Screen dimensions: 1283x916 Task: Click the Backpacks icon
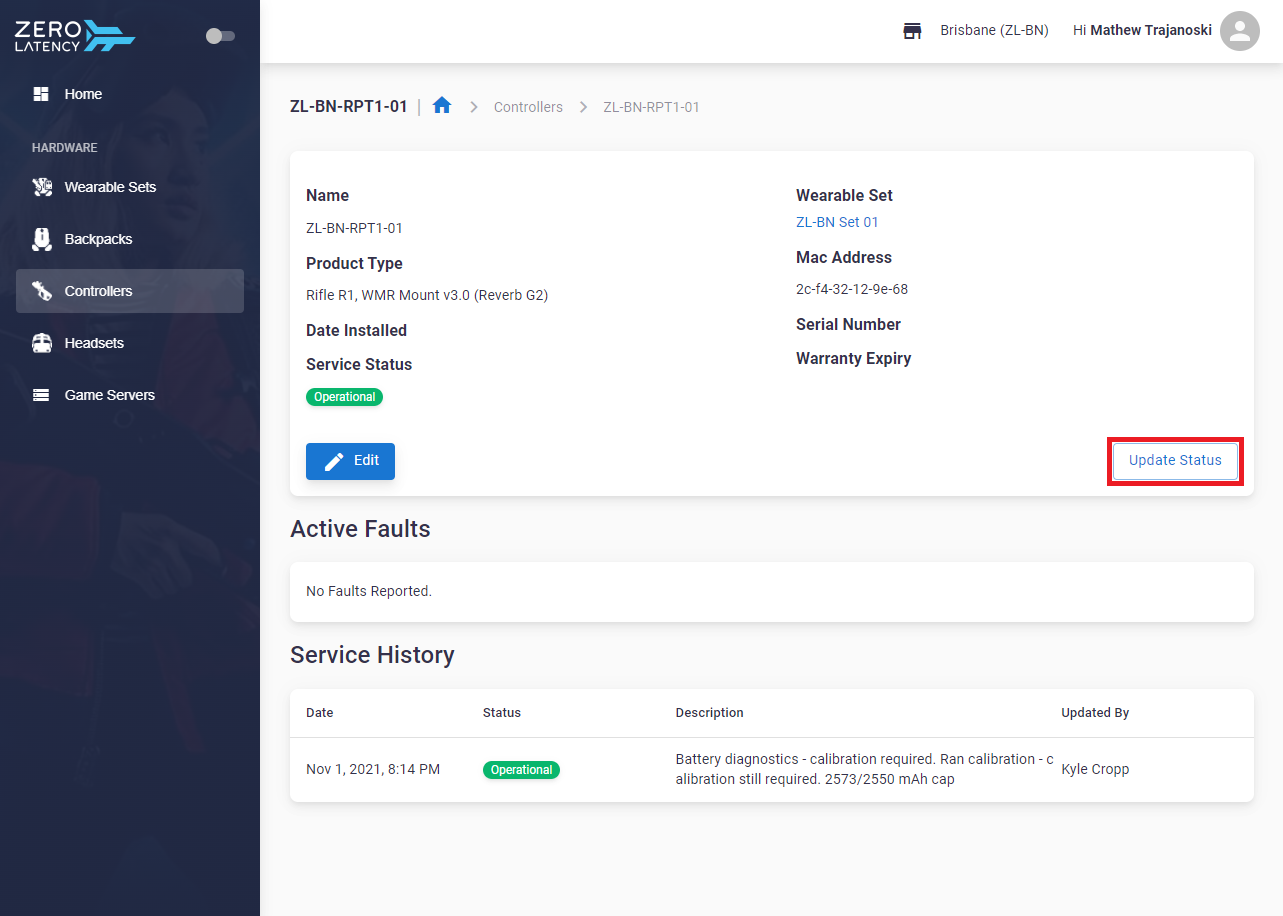tap(41, 239)
